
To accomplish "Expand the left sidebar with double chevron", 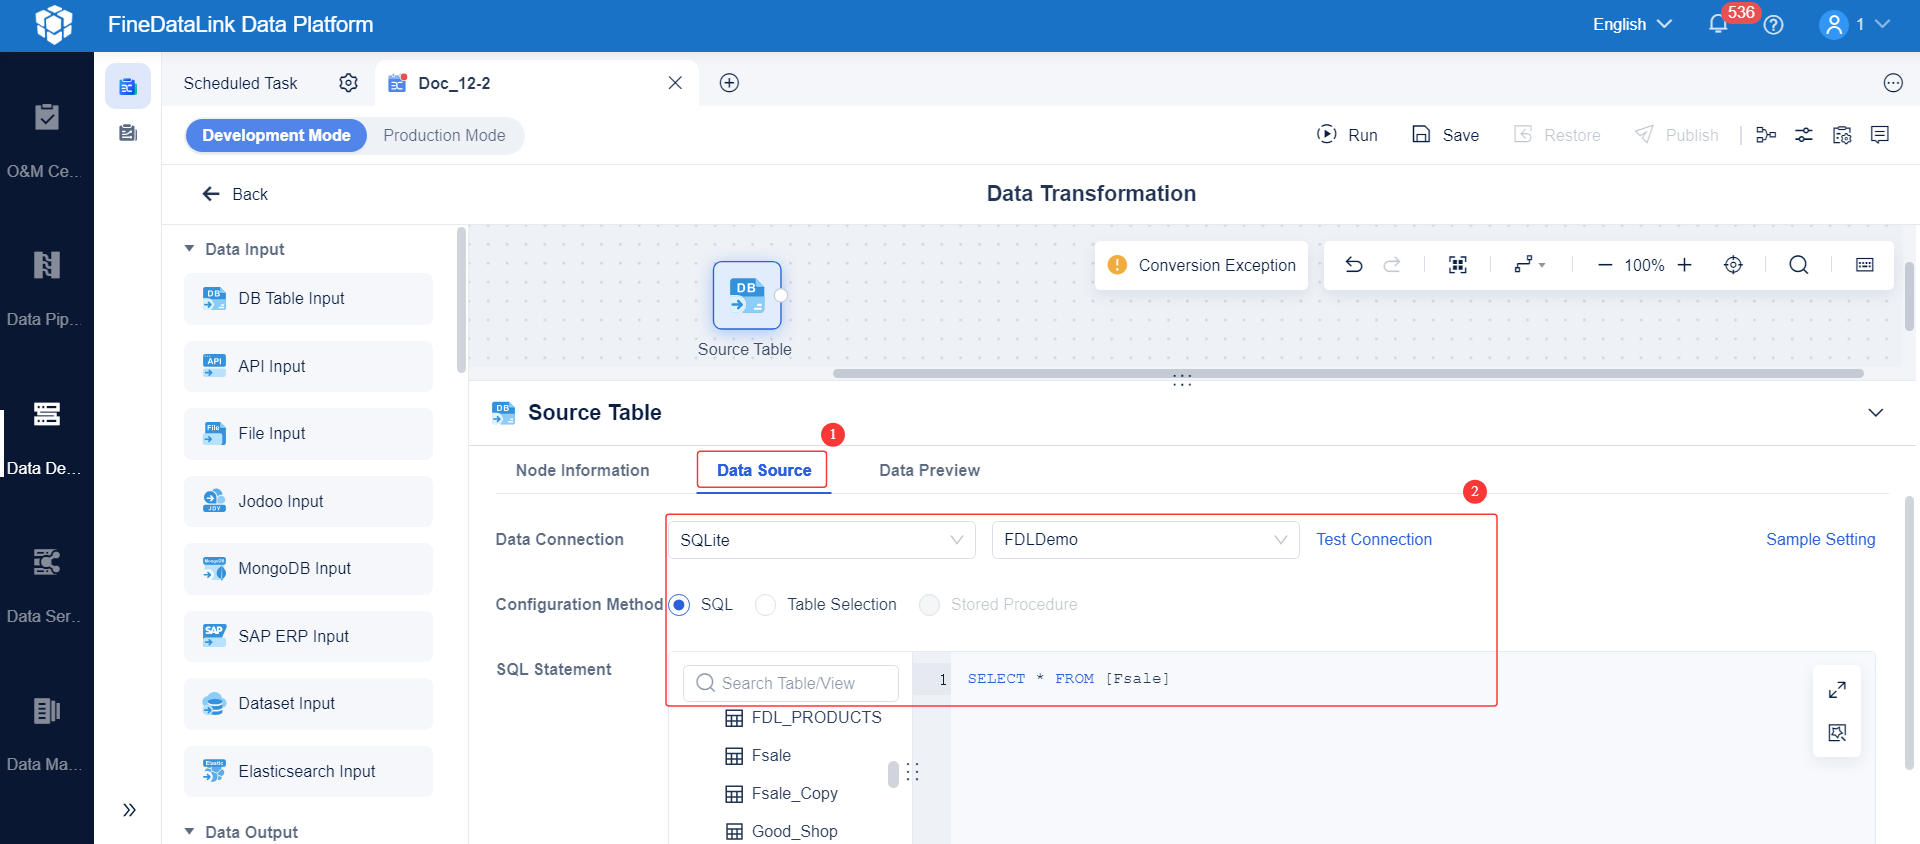I will (x=129, y=810).
